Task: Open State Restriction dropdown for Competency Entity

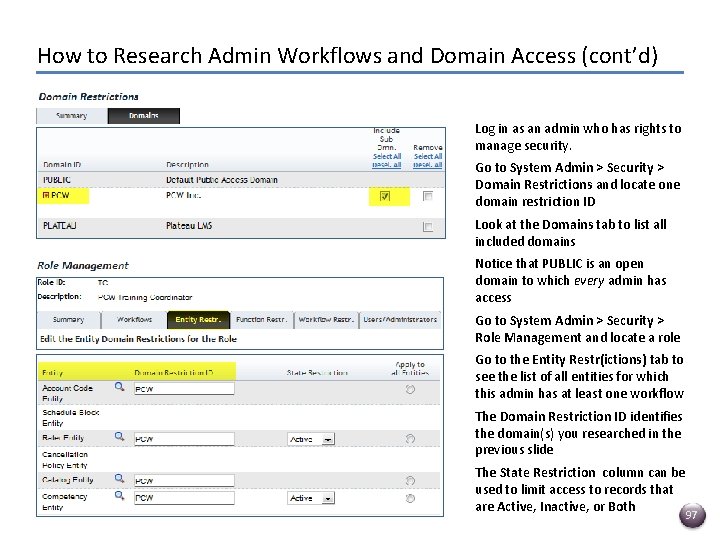Action: (311, 498)
